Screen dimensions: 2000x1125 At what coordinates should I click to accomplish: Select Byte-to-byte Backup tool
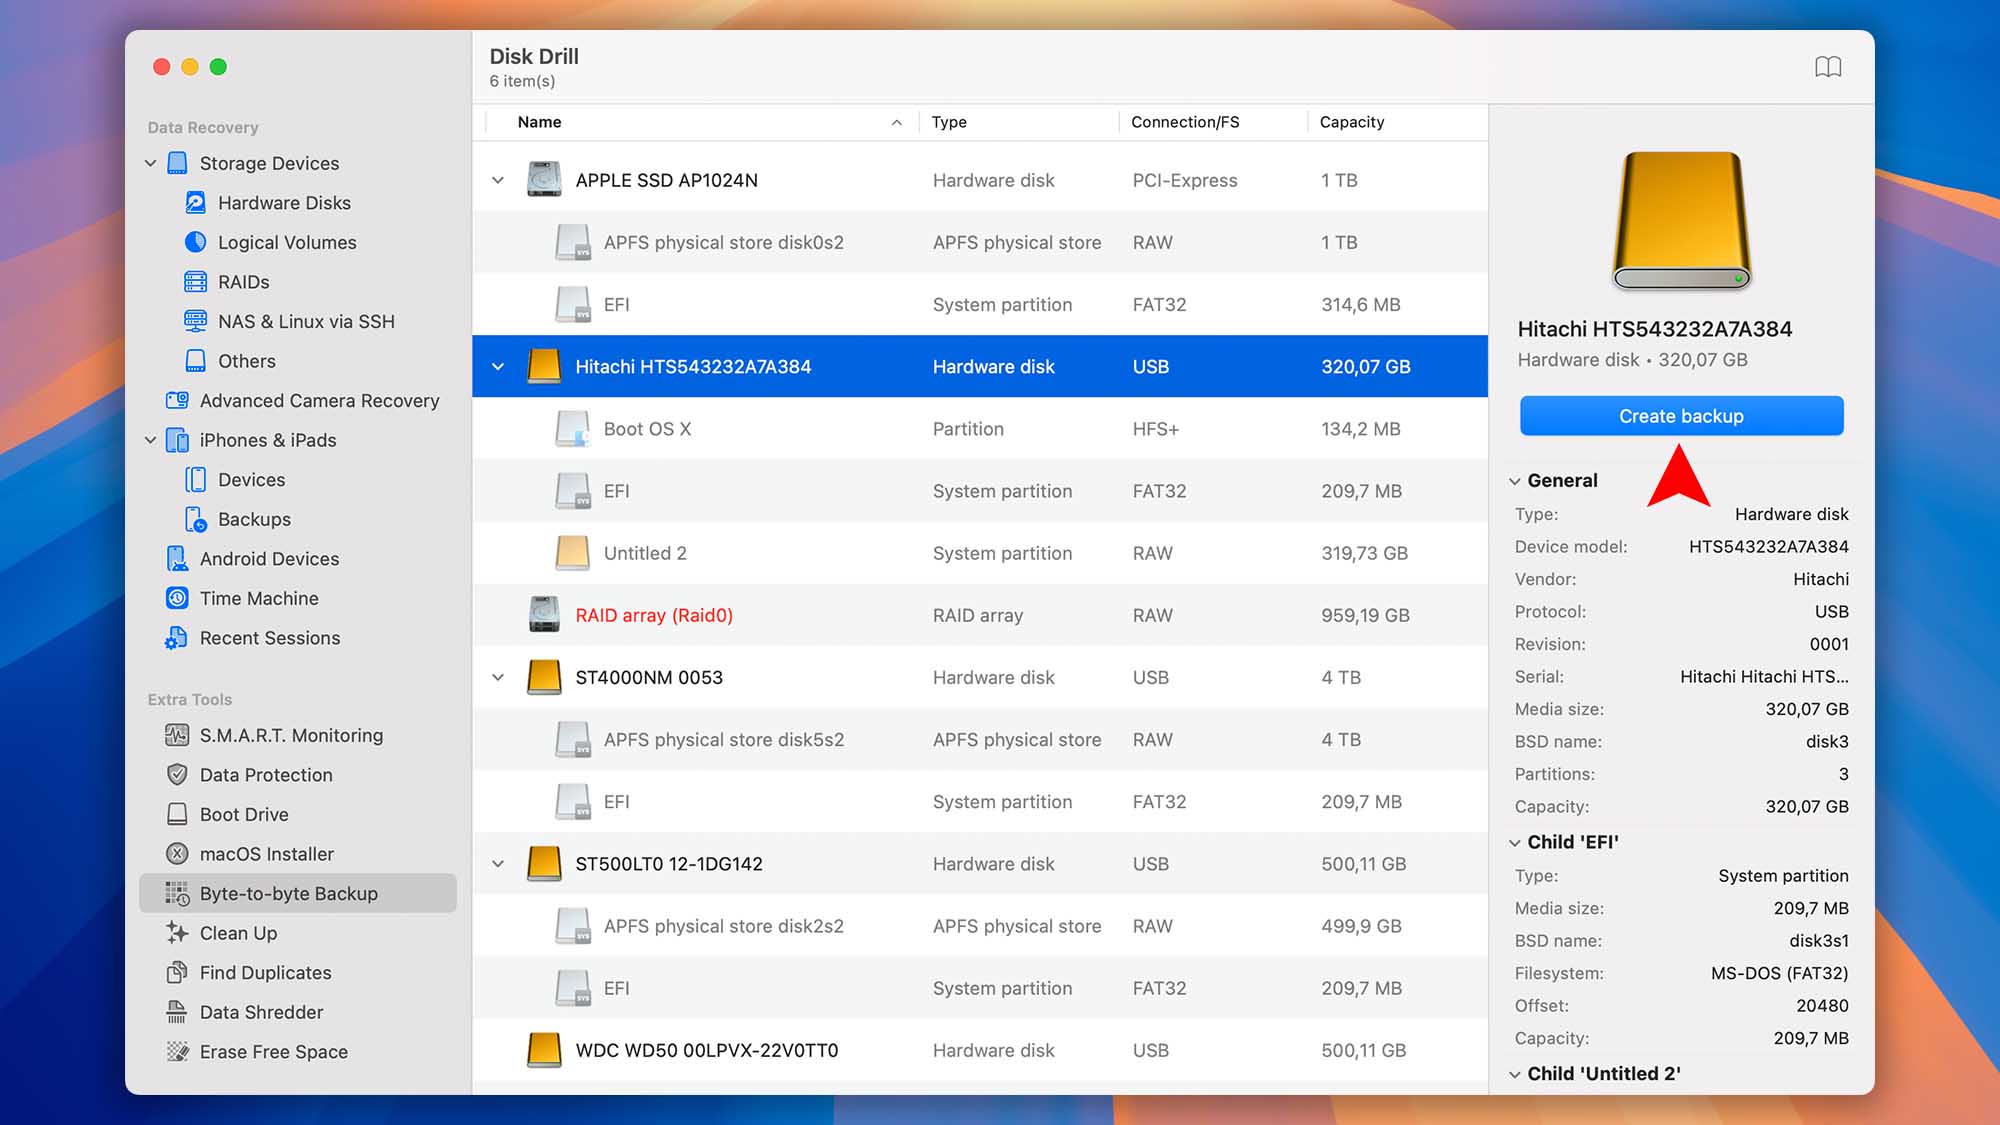(298, 893)
